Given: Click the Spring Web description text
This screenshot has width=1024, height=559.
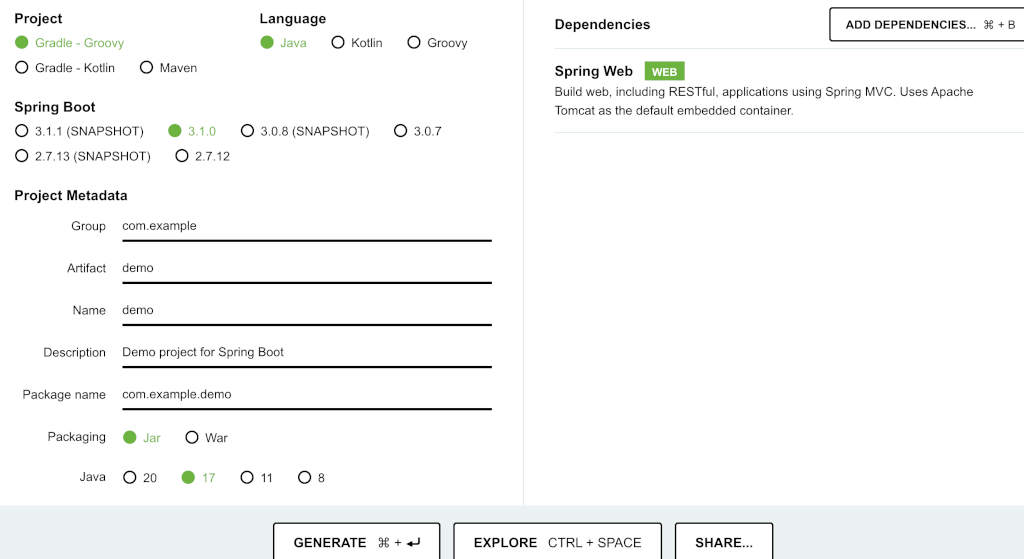Looking at the screenshot, I should [763, 101].
